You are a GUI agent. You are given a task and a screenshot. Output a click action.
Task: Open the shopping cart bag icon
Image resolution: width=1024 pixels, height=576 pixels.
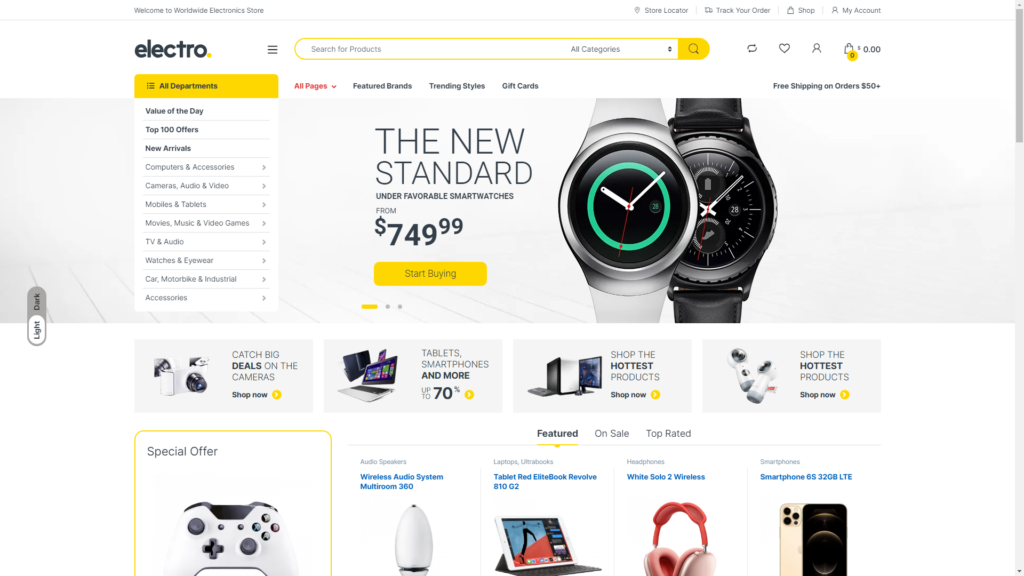tap(848, 49)
